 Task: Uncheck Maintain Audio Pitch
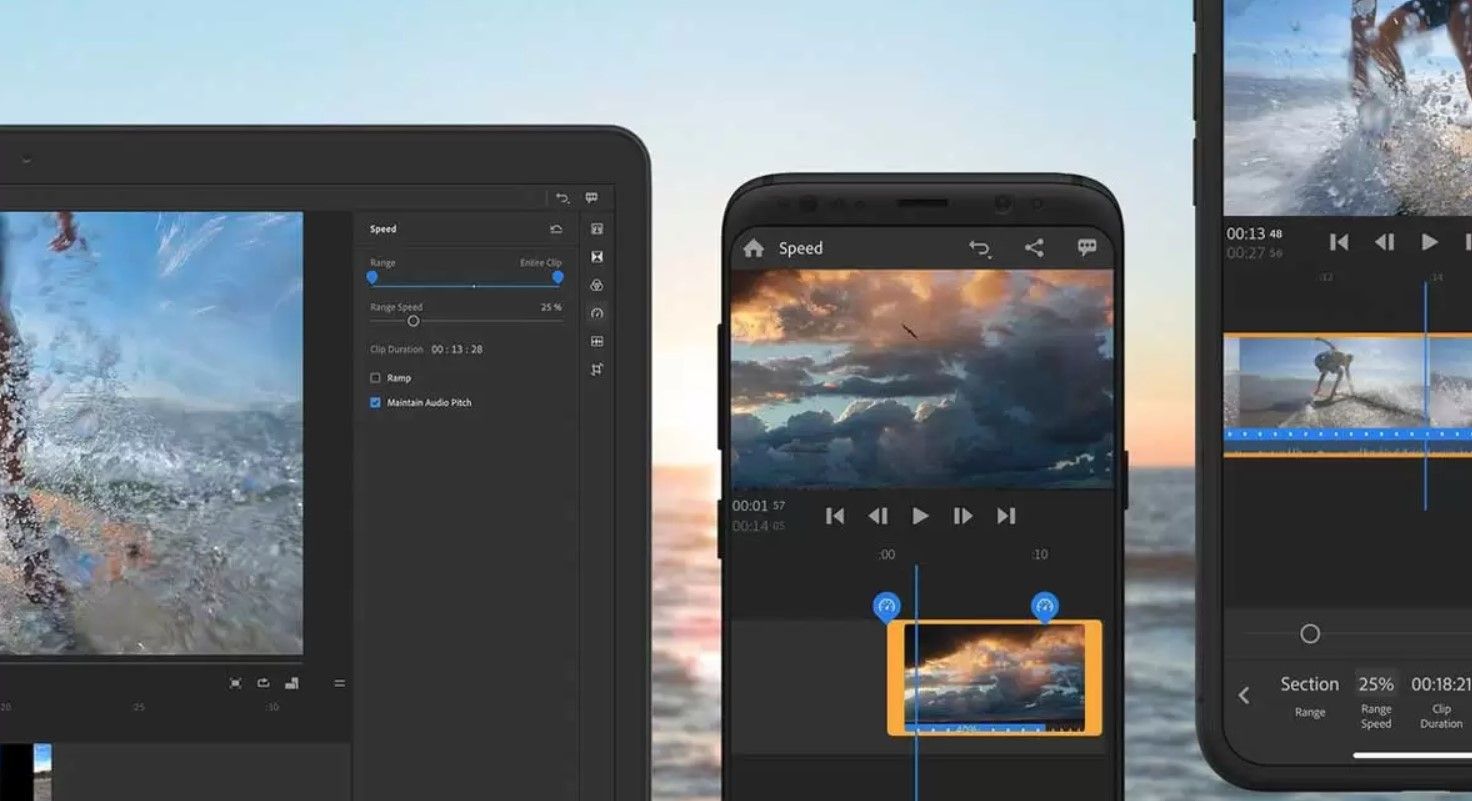tap(375, 402)
